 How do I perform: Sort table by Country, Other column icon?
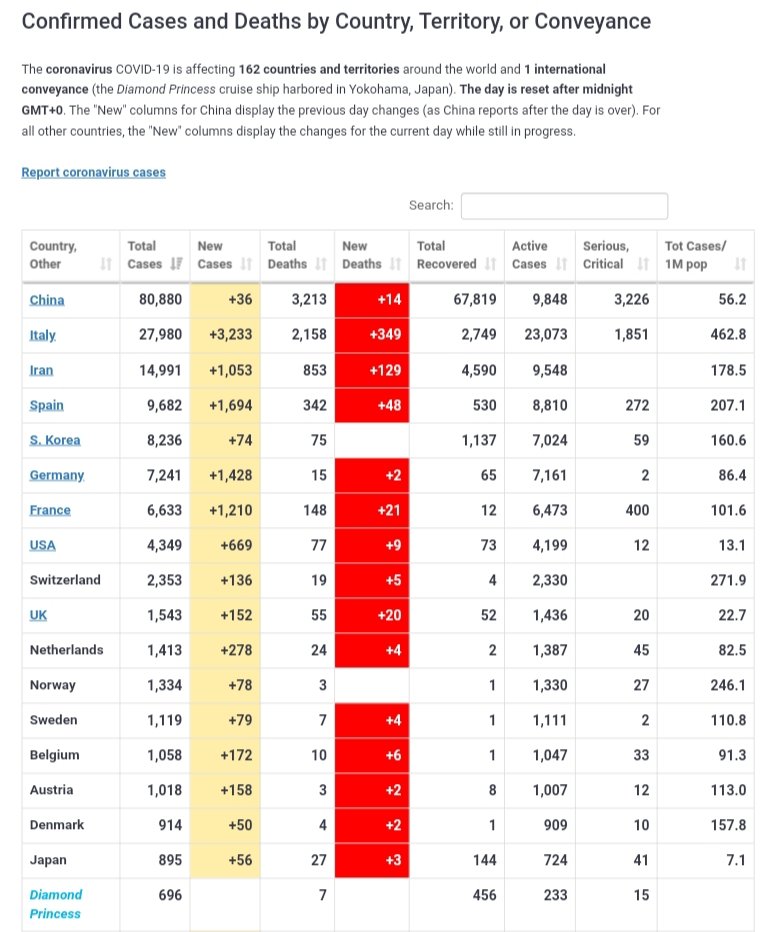pos(106,263)
